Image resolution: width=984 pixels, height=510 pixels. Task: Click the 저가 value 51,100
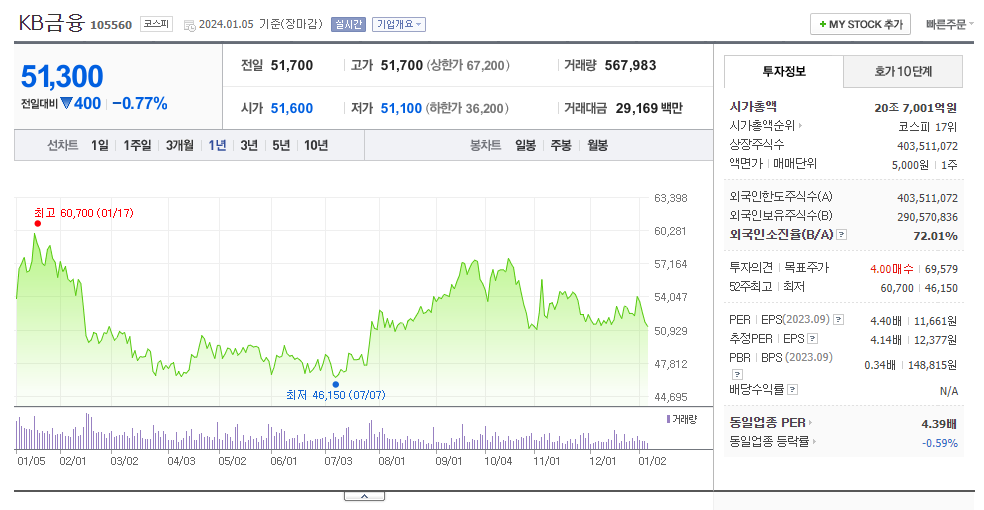click(401, 109)
